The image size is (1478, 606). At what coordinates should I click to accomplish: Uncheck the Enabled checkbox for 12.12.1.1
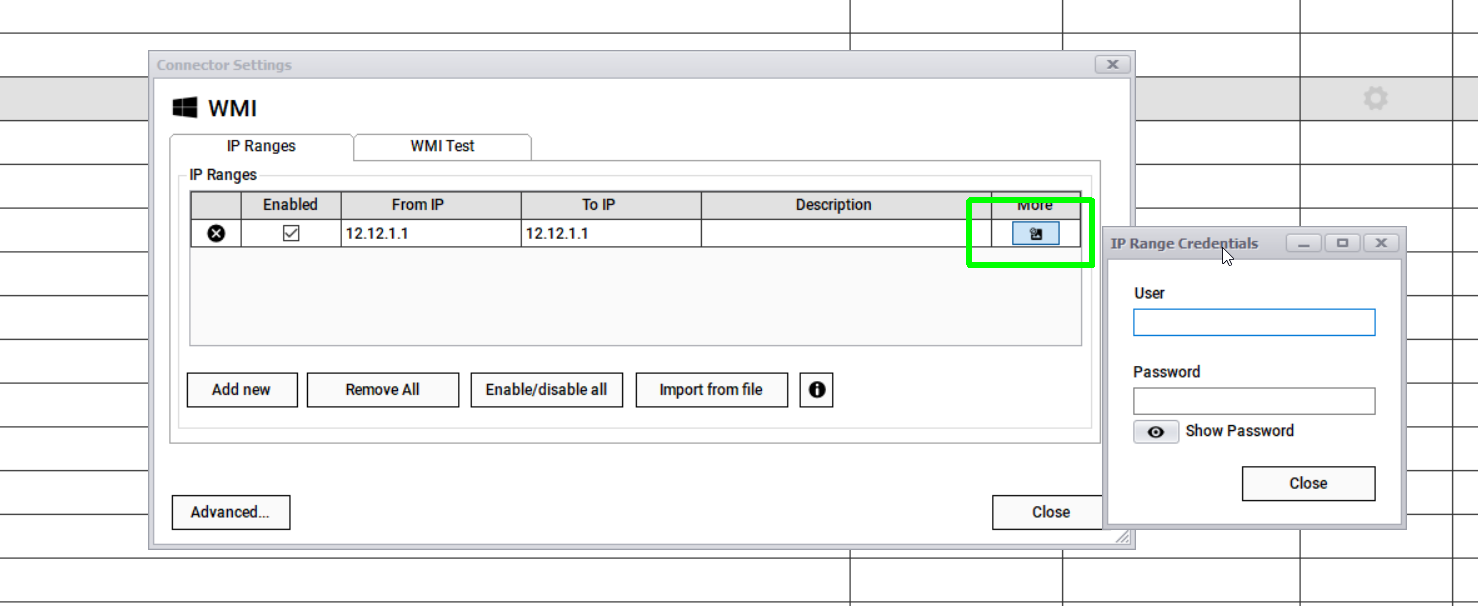(x=291, y=233)
